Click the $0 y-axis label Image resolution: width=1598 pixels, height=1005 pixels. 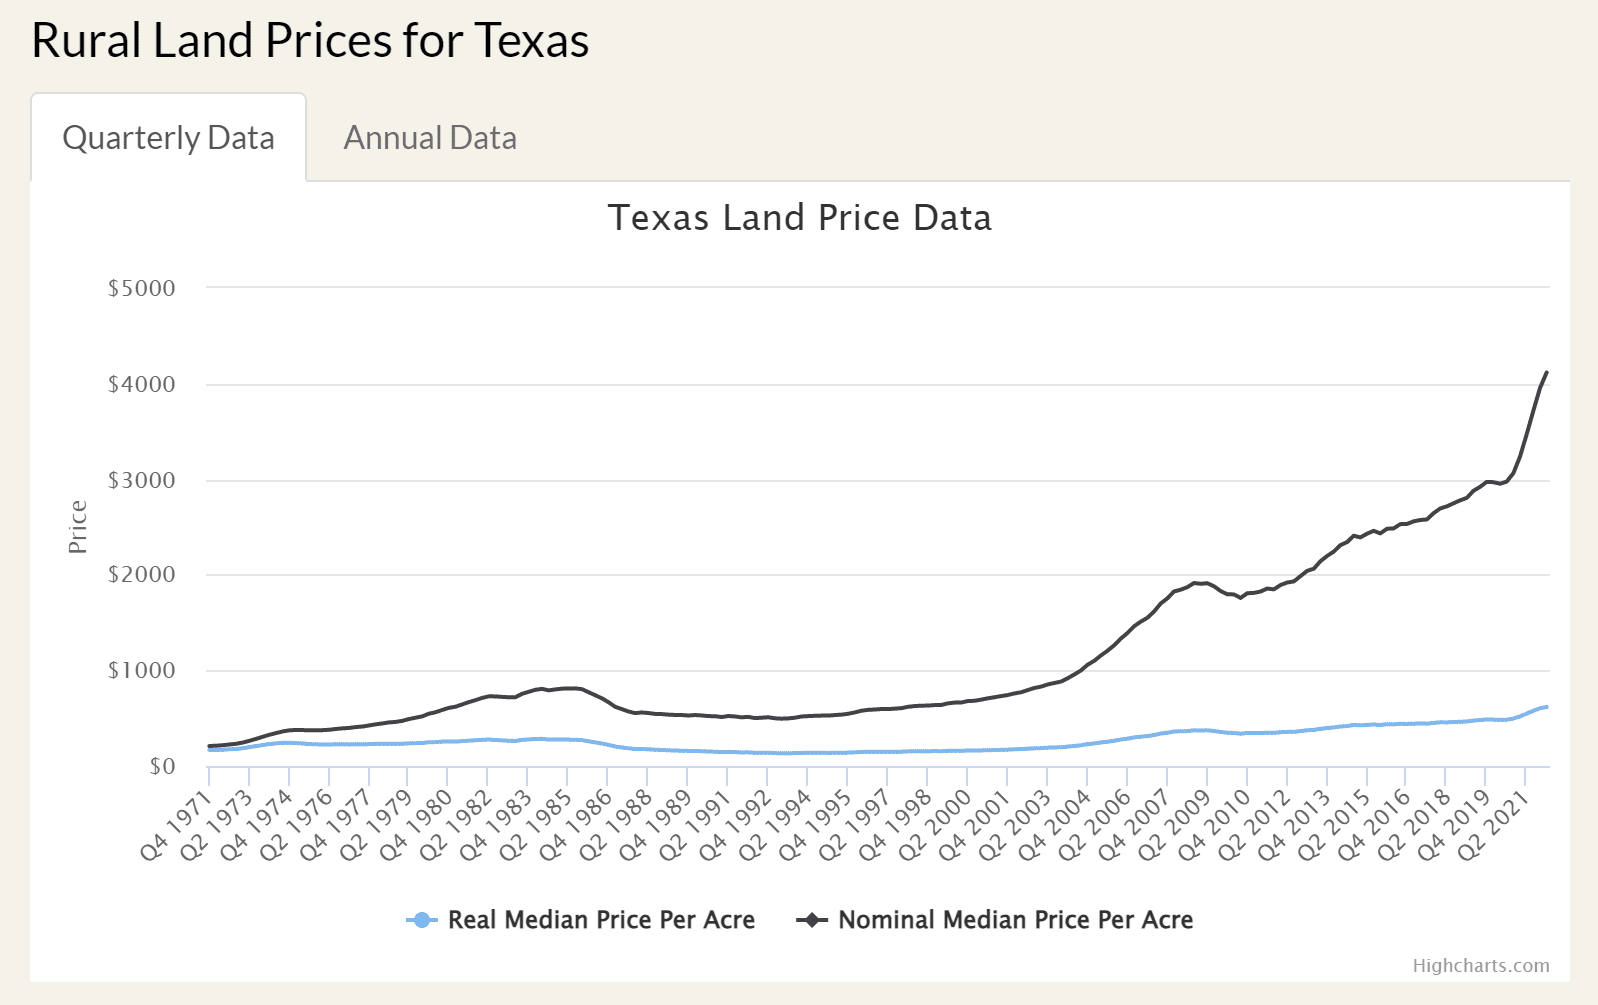pyautogui.click(x=162, y=767)
